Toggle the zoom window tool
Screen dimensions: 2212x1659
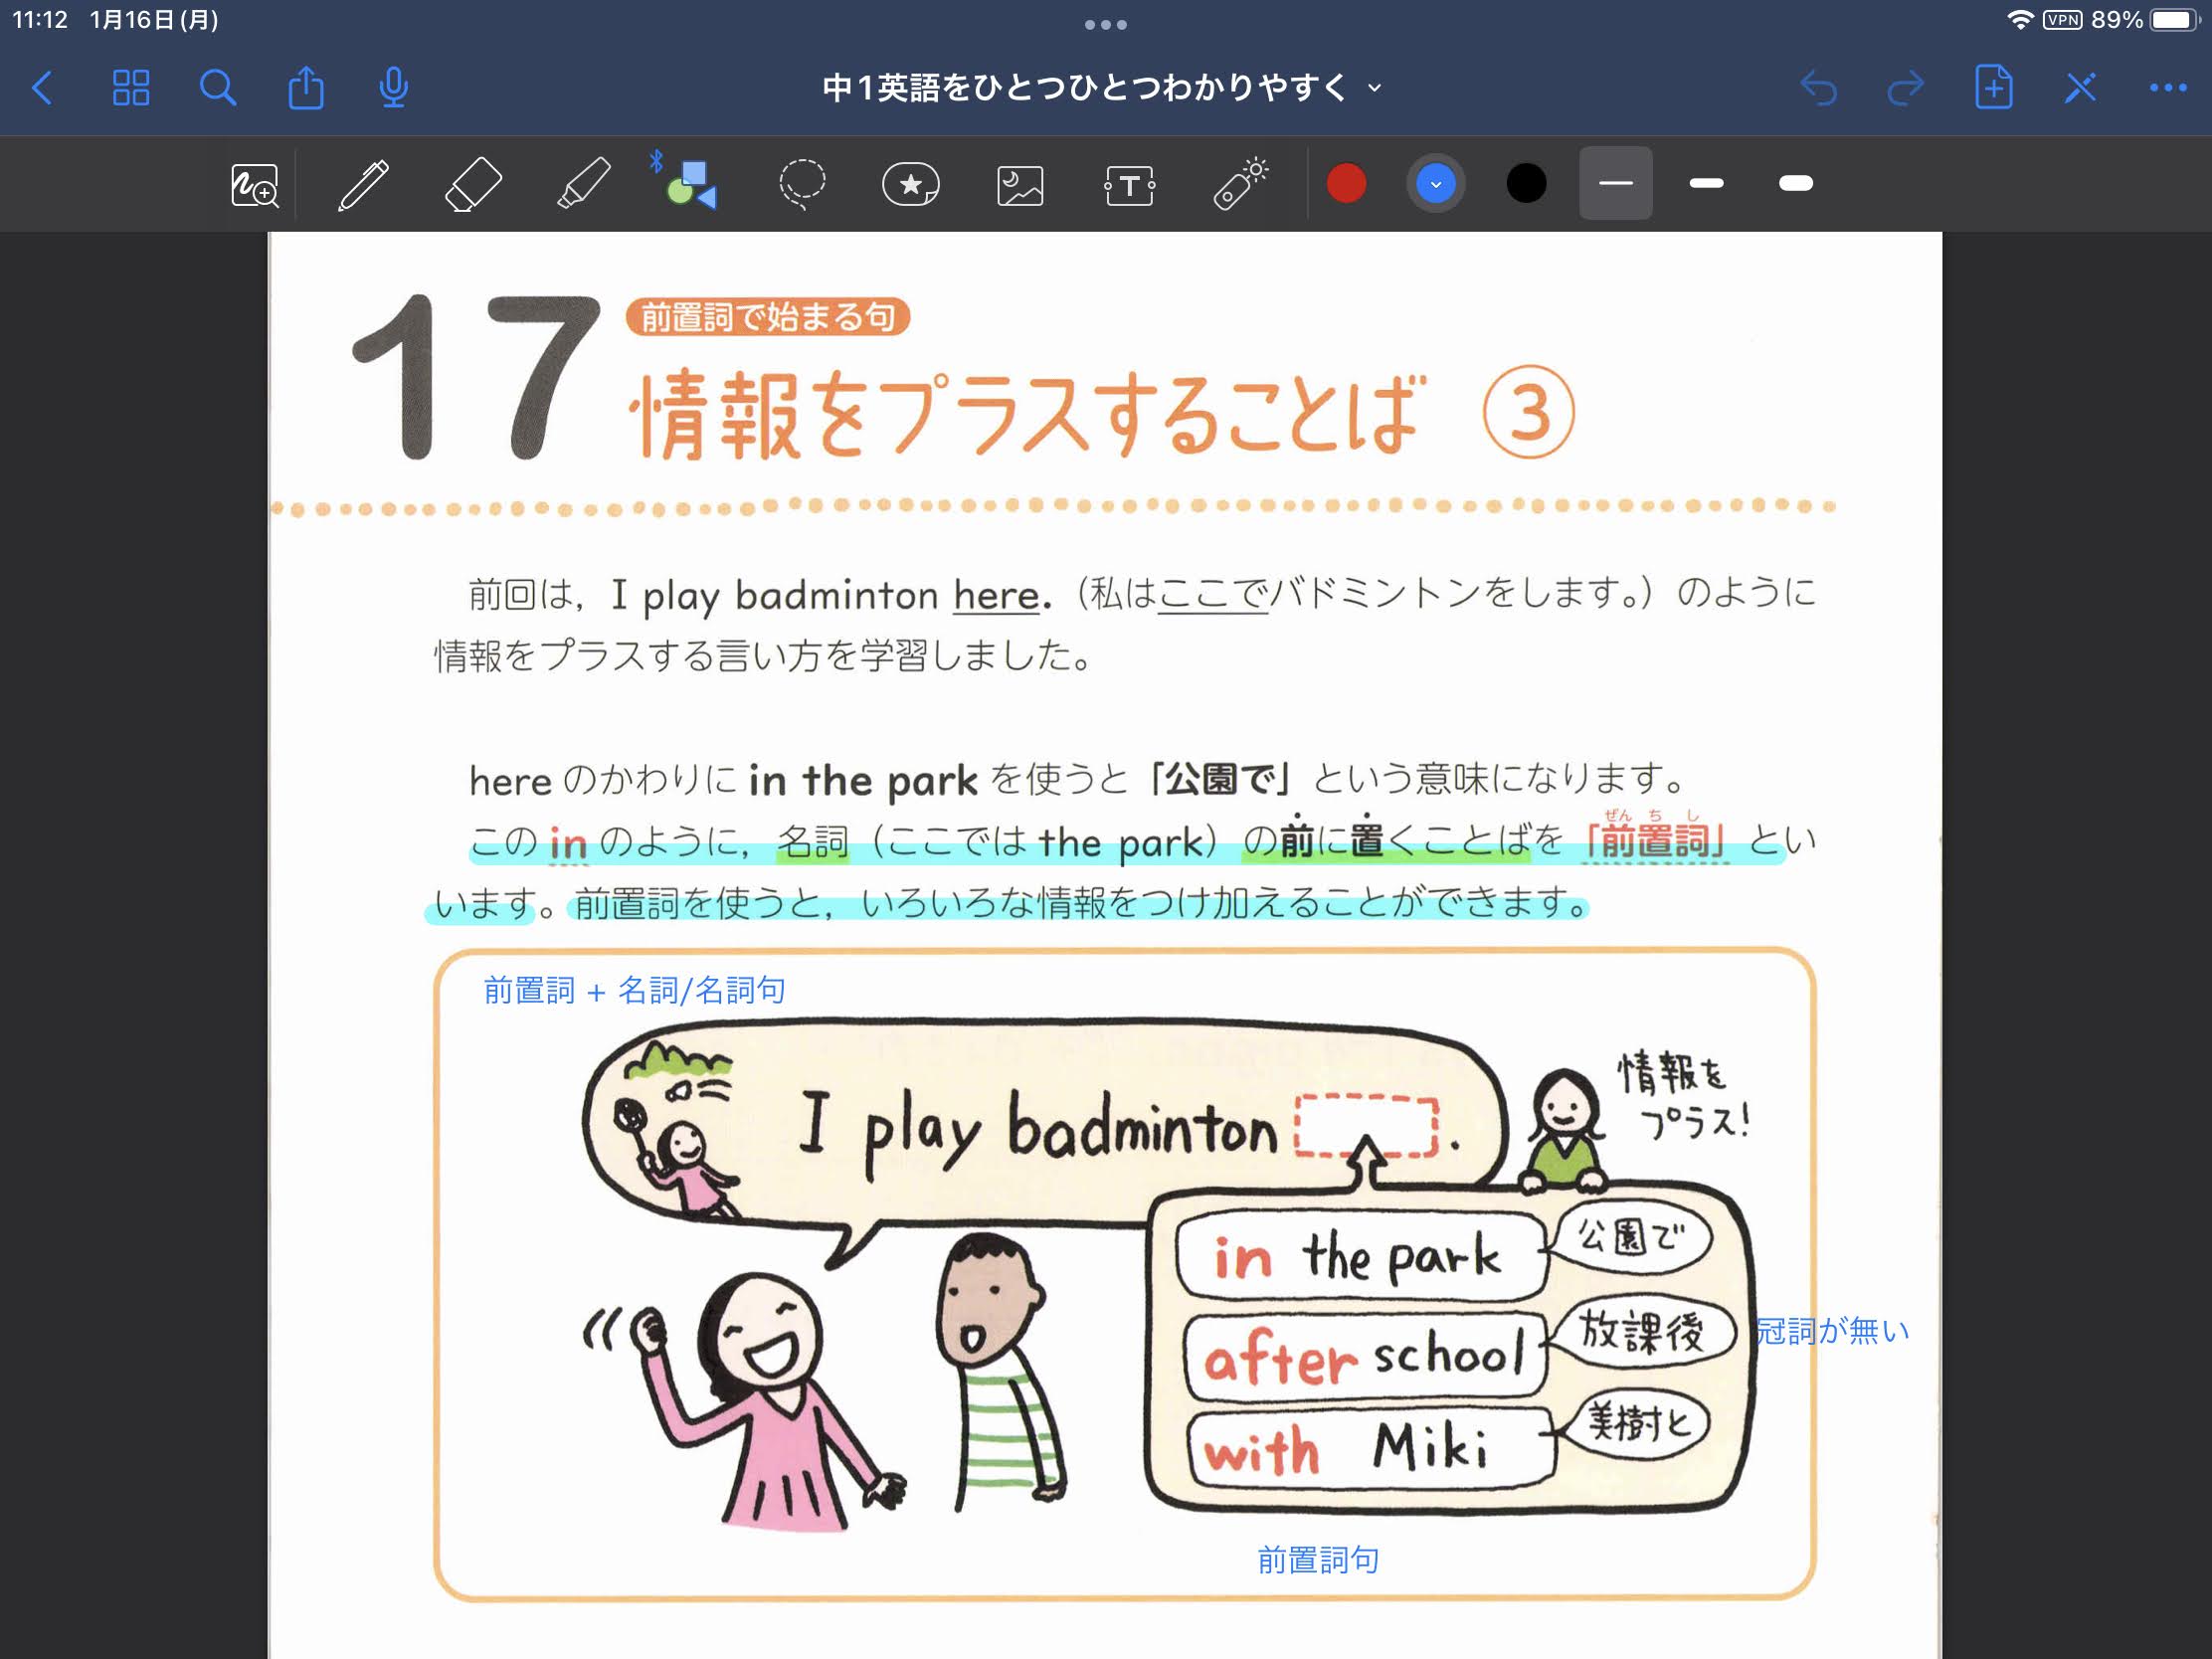click(x=256, y=183)
